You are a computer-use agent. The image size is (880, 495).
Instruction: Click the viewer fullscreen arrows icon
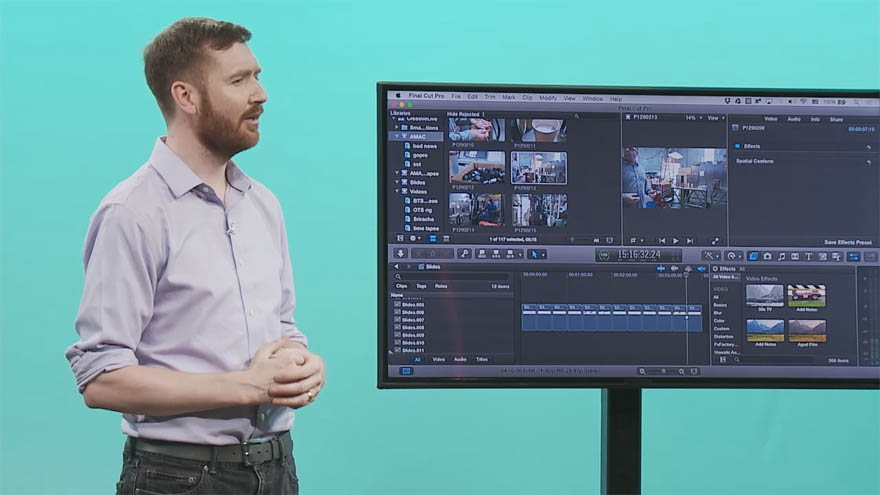715,241
